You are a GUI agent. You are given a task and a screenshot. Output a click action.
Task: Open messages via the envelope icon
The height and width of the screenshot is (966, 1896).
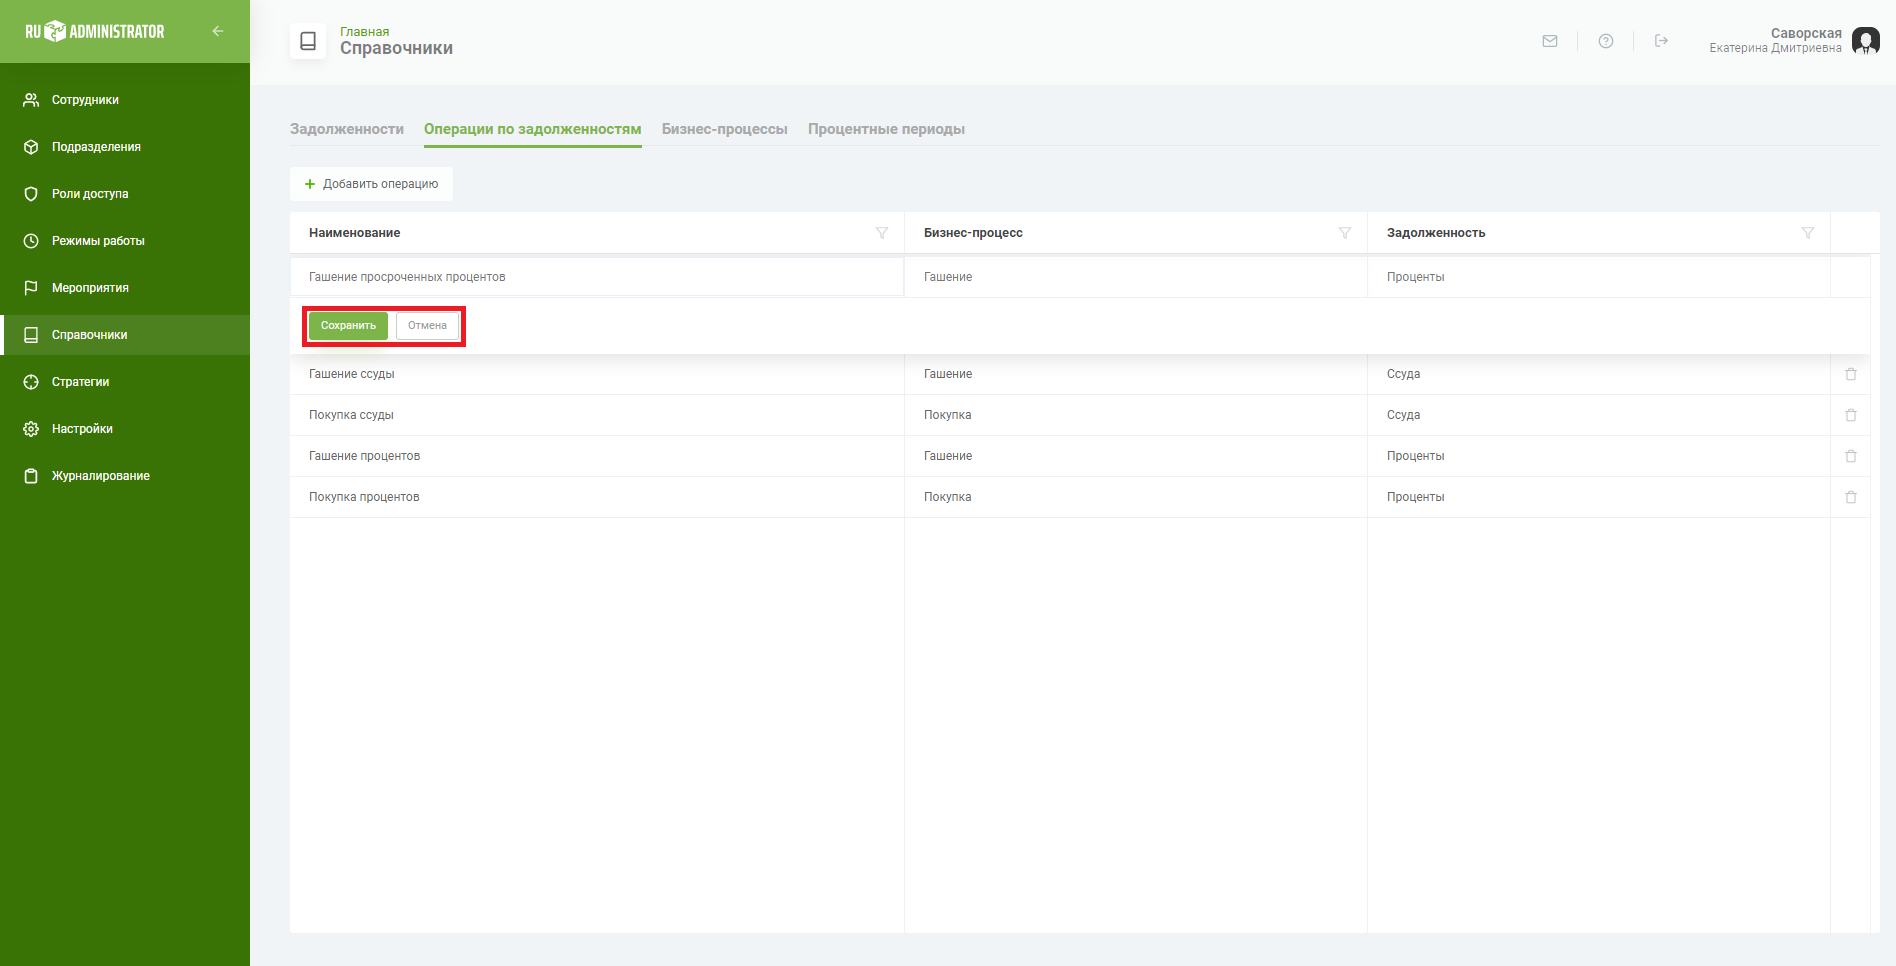[1550, 41]
